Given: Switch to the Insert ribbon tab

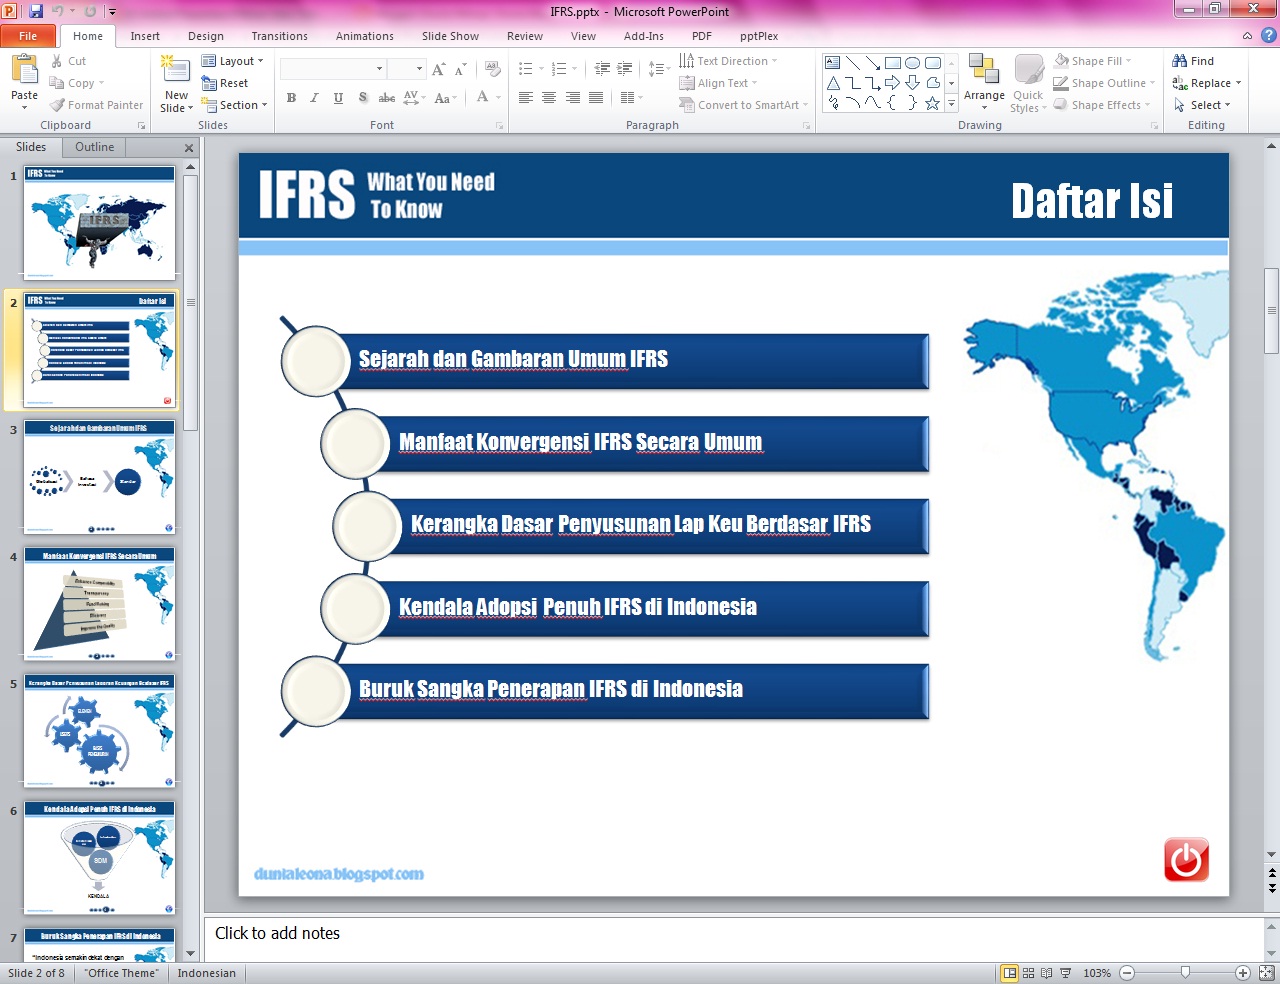Looking at the screenshot, I should pyautogui.click(x=145, y=36).
